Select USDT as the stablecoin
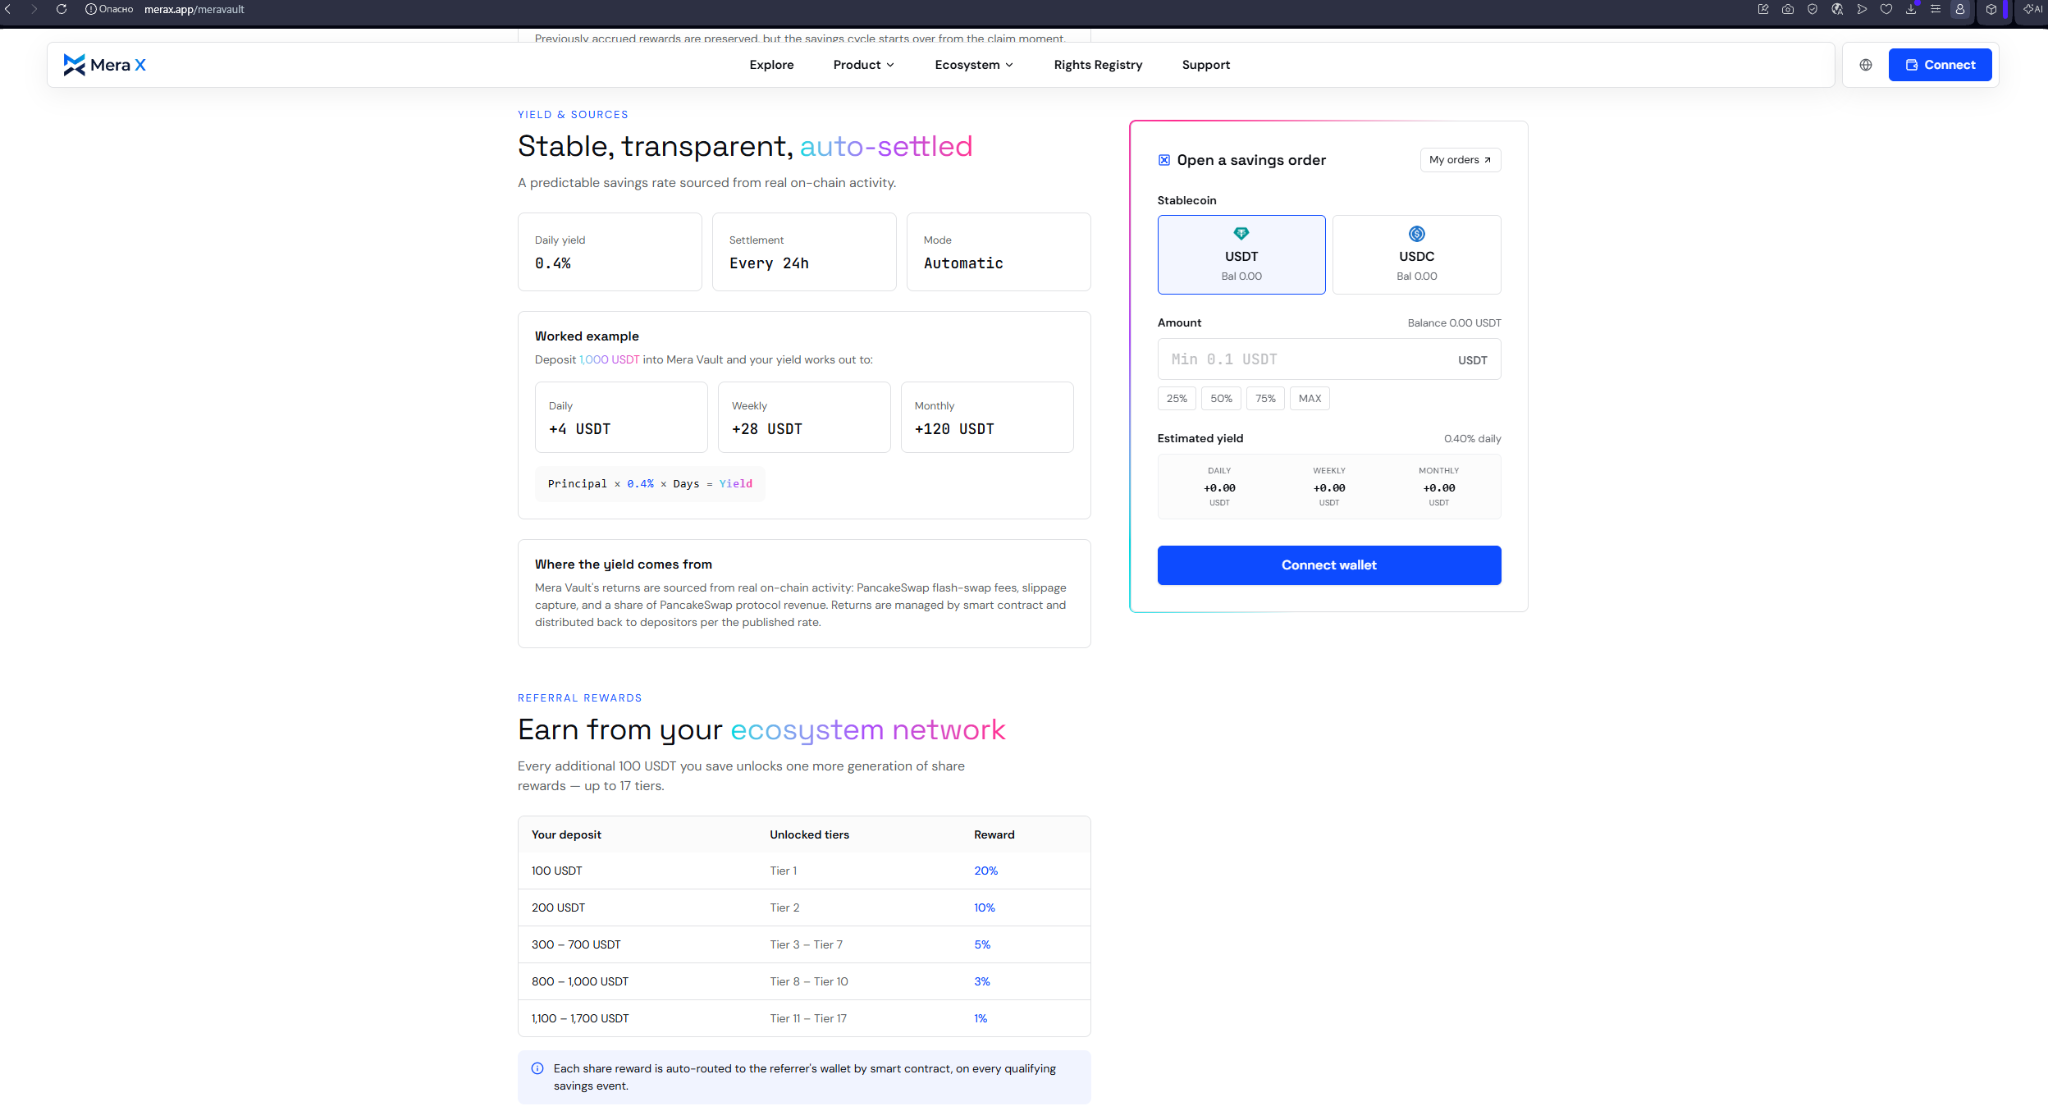This screenshot has width=2048, height=1107. [x=1241, y=255]
